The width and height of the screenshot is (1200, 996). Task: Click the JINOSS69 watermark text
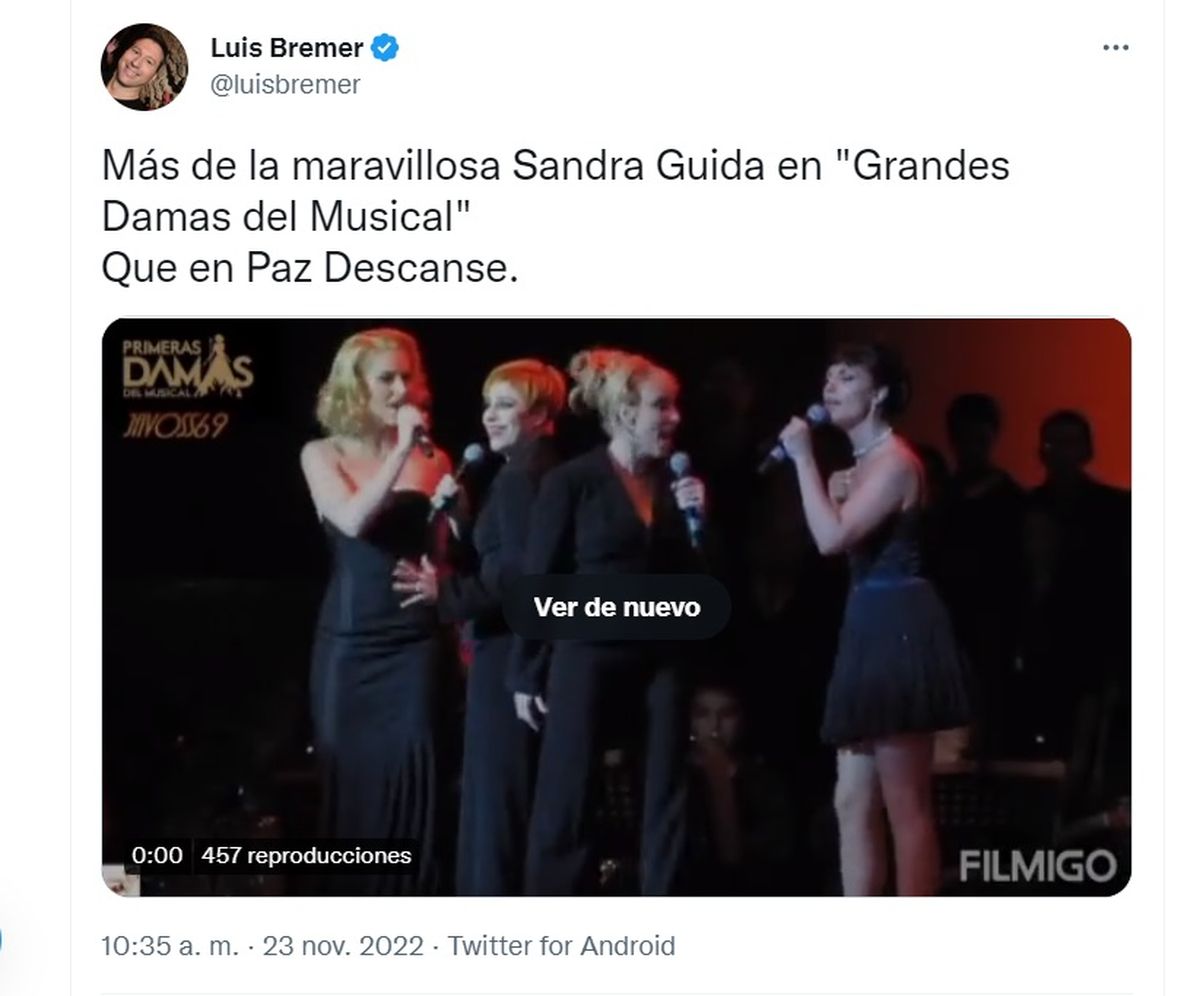click(175, 426)
